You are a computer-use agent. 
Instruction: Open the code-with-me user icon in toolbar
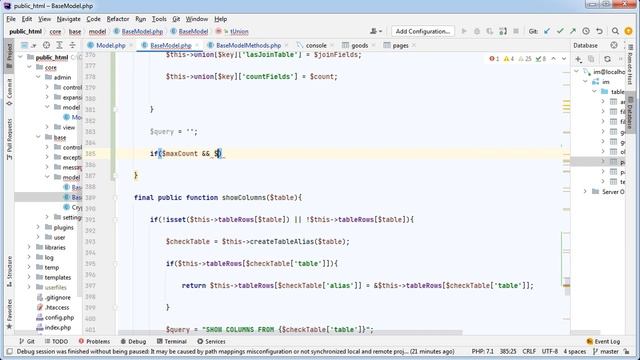pyautogui.click(x=376, y=31)
